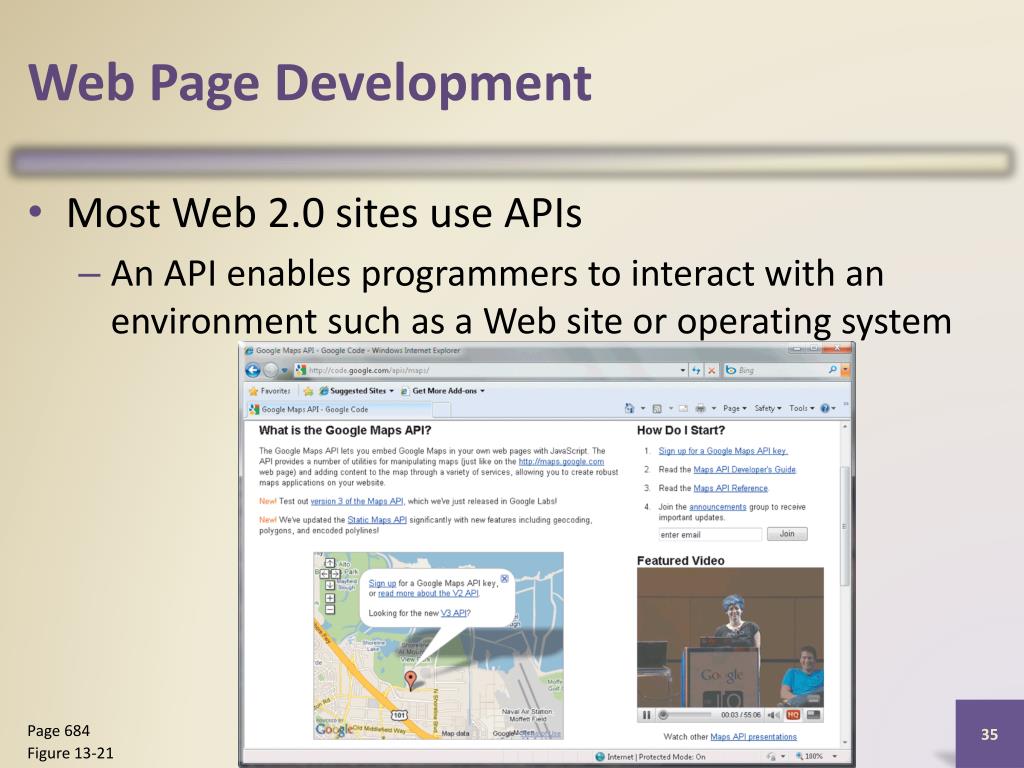1024x768 pixels.
Task: Open the Maps API Reference link
Action: click(731, 488)
